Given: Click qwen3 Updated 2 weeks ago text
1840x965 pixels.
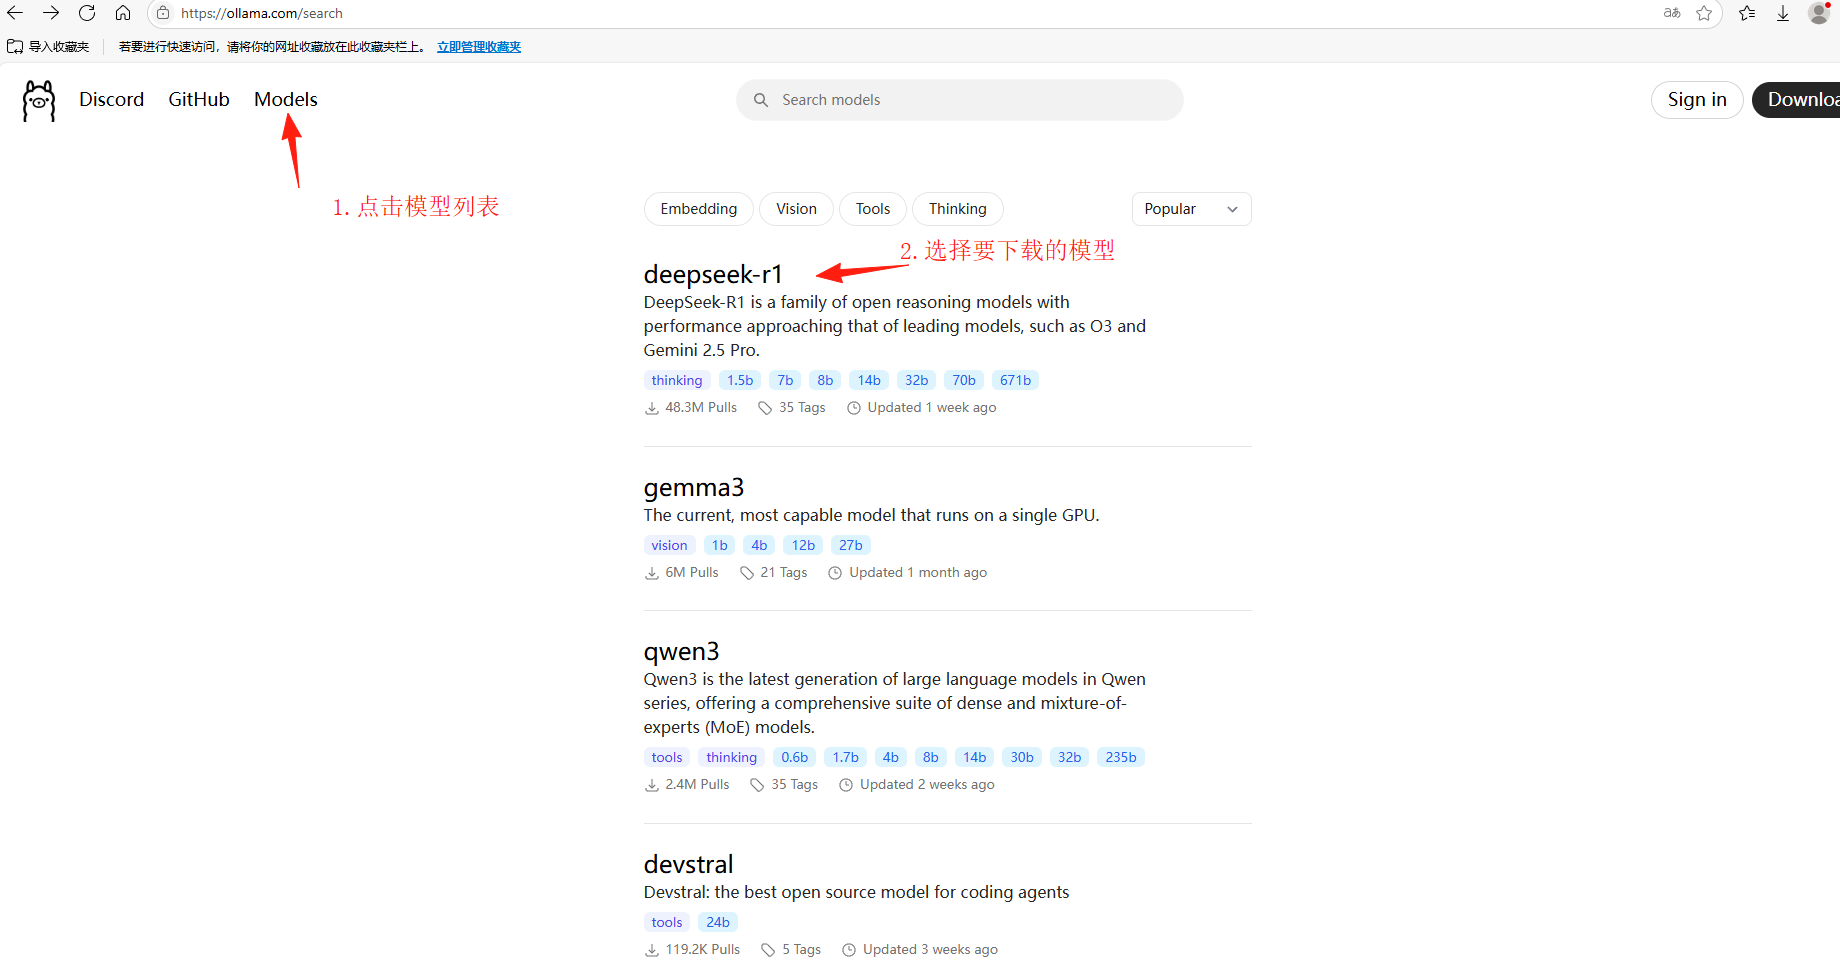Looking at the screenshot, I should pos(927,784).
